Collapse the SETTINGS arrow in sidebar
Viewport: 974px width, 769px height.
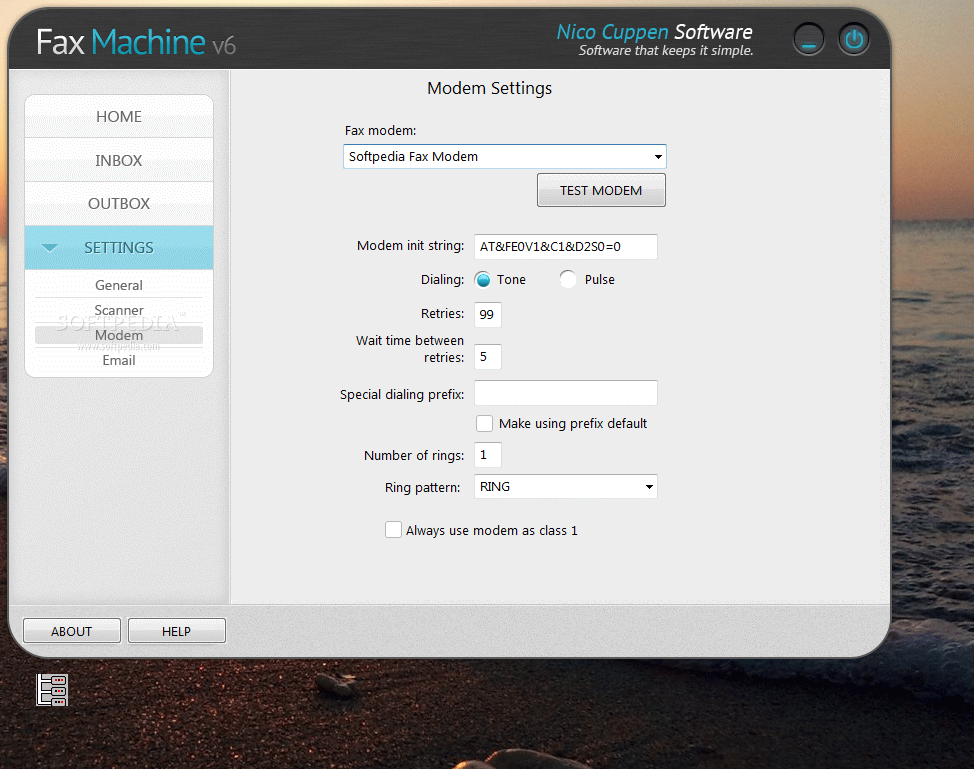pos(50,248)
